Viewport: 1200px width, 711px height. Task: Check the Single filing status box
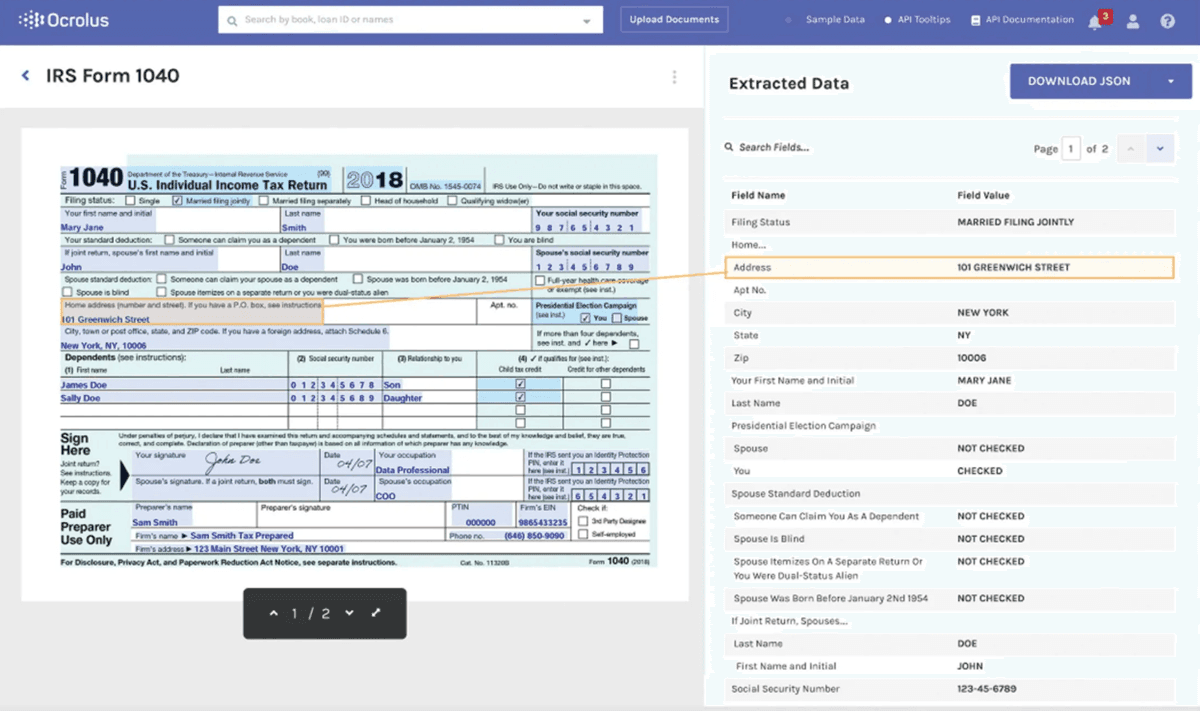coord(130,201)
